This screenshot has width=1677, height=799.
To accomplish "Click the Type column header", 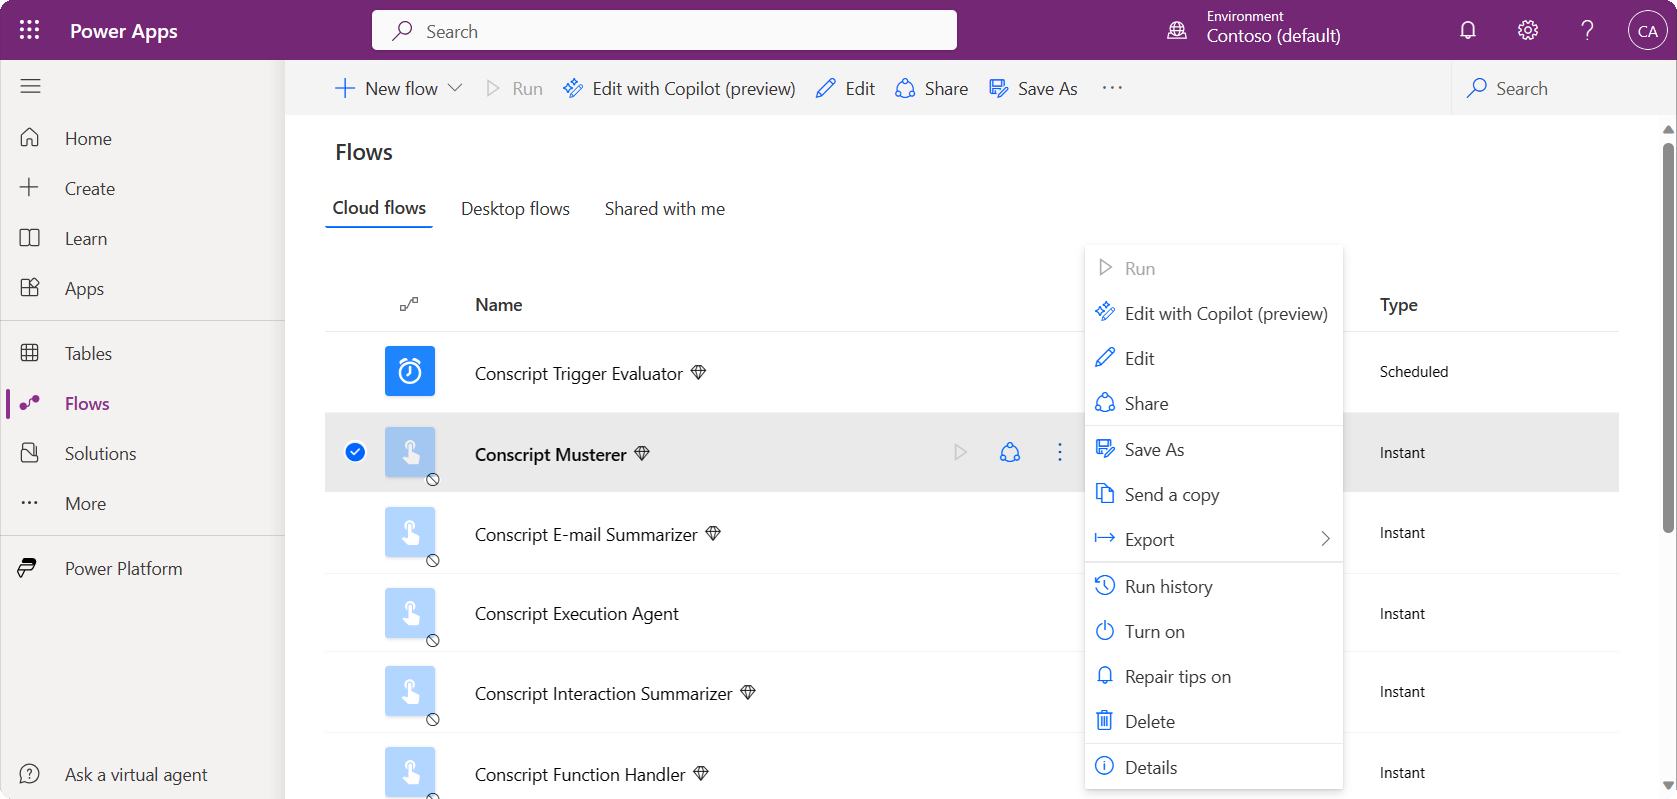I will [1398, 304].
